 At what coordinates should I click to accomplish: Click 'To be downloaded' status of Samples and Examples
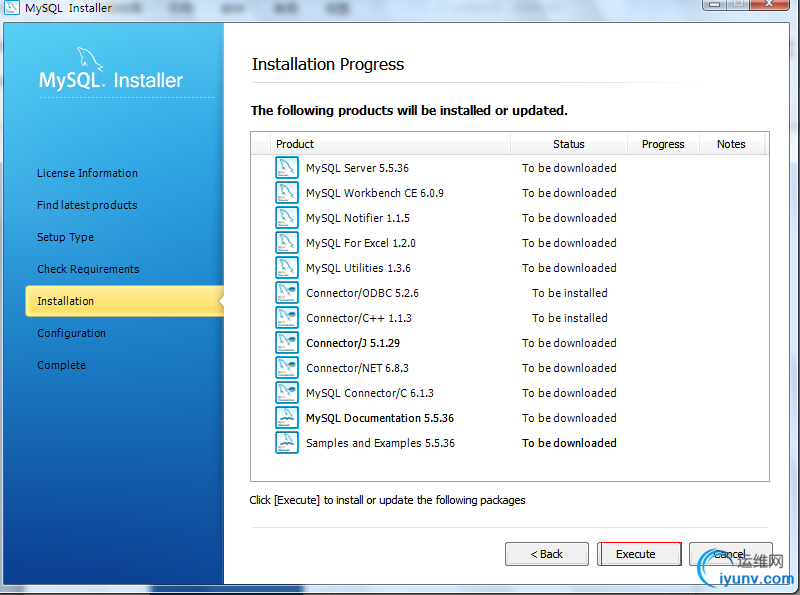tap(569, 443)
